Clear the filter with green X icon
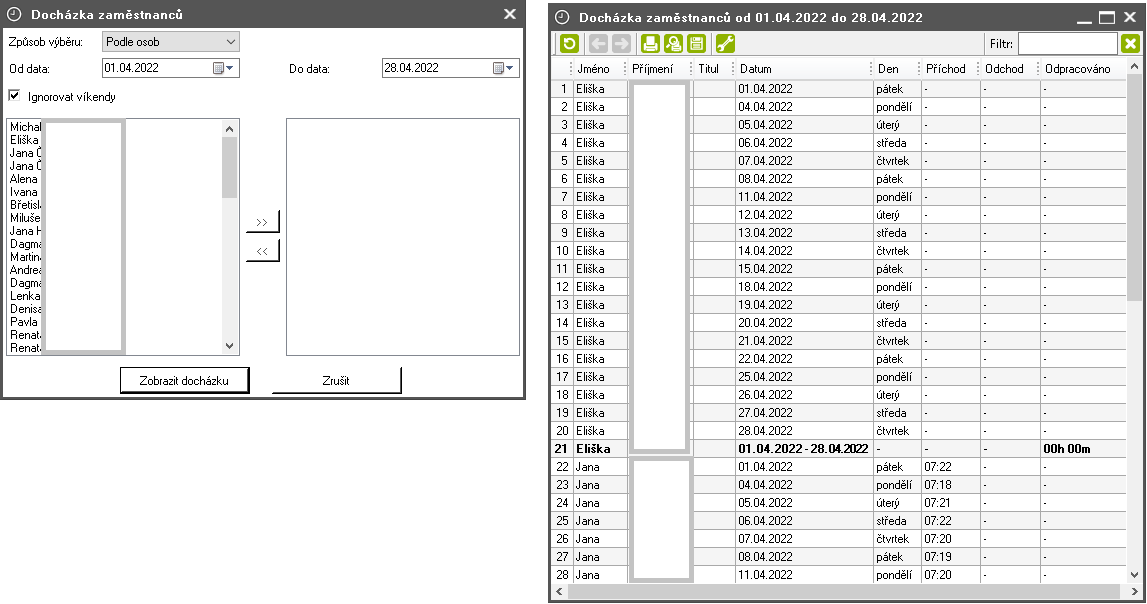 [1130, 44]
